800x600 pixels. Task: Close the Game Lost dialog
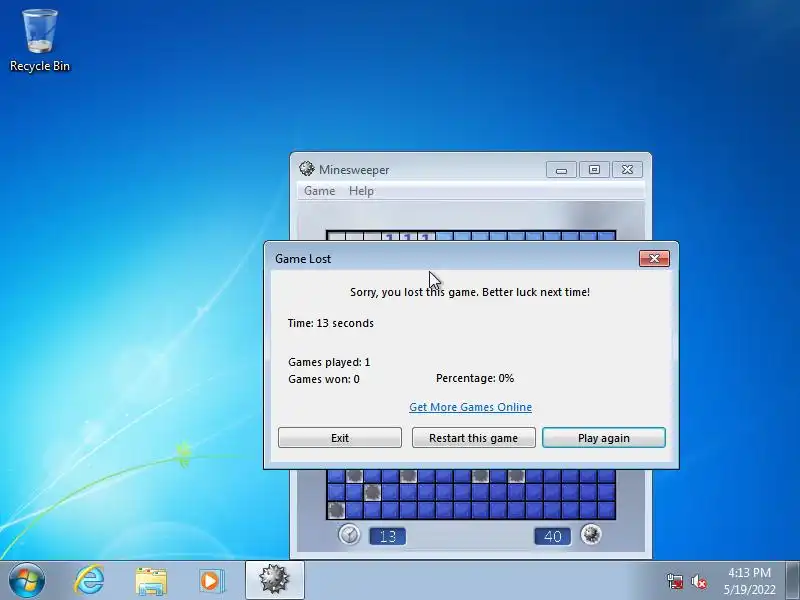[x=654, y=259]
